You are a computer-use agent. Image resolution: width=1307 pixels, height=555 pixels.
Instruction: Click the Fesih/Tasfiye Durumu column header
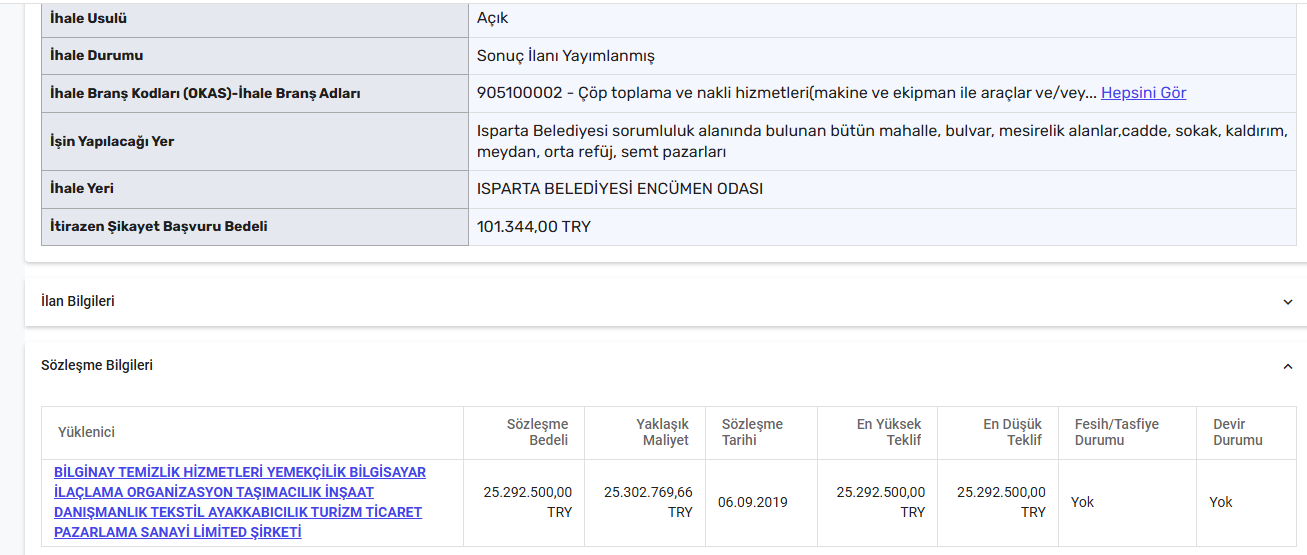[x=1116, y=432]
